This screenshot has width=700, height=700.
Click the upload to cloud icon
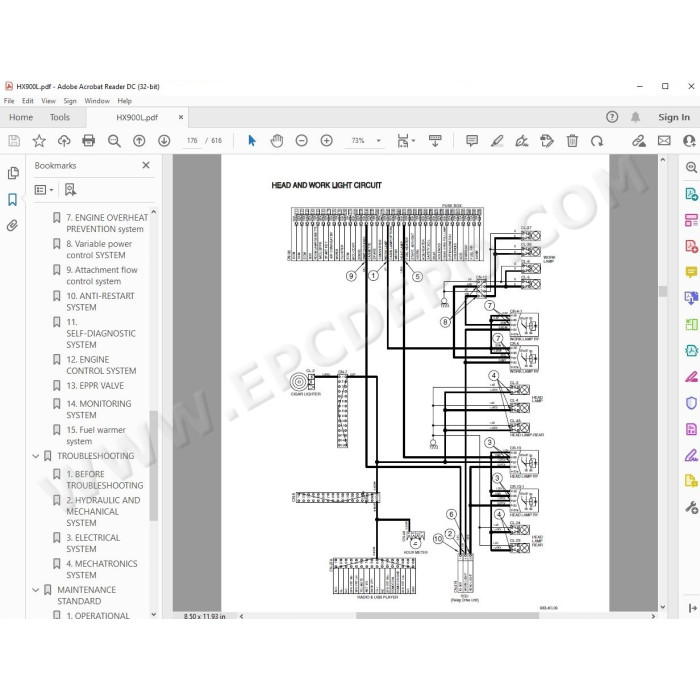64,141
